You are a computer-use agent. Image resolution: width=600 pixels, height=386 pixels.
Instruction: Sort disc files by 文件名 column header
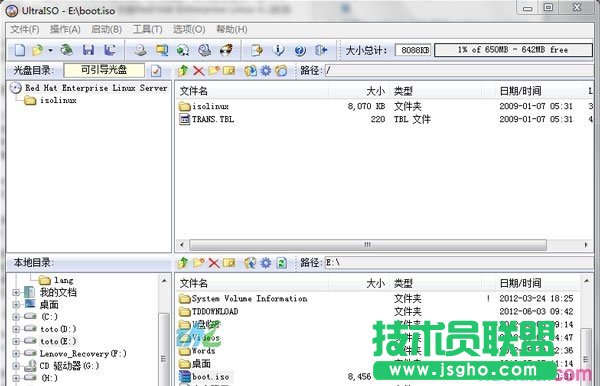[x=252, y=91]
